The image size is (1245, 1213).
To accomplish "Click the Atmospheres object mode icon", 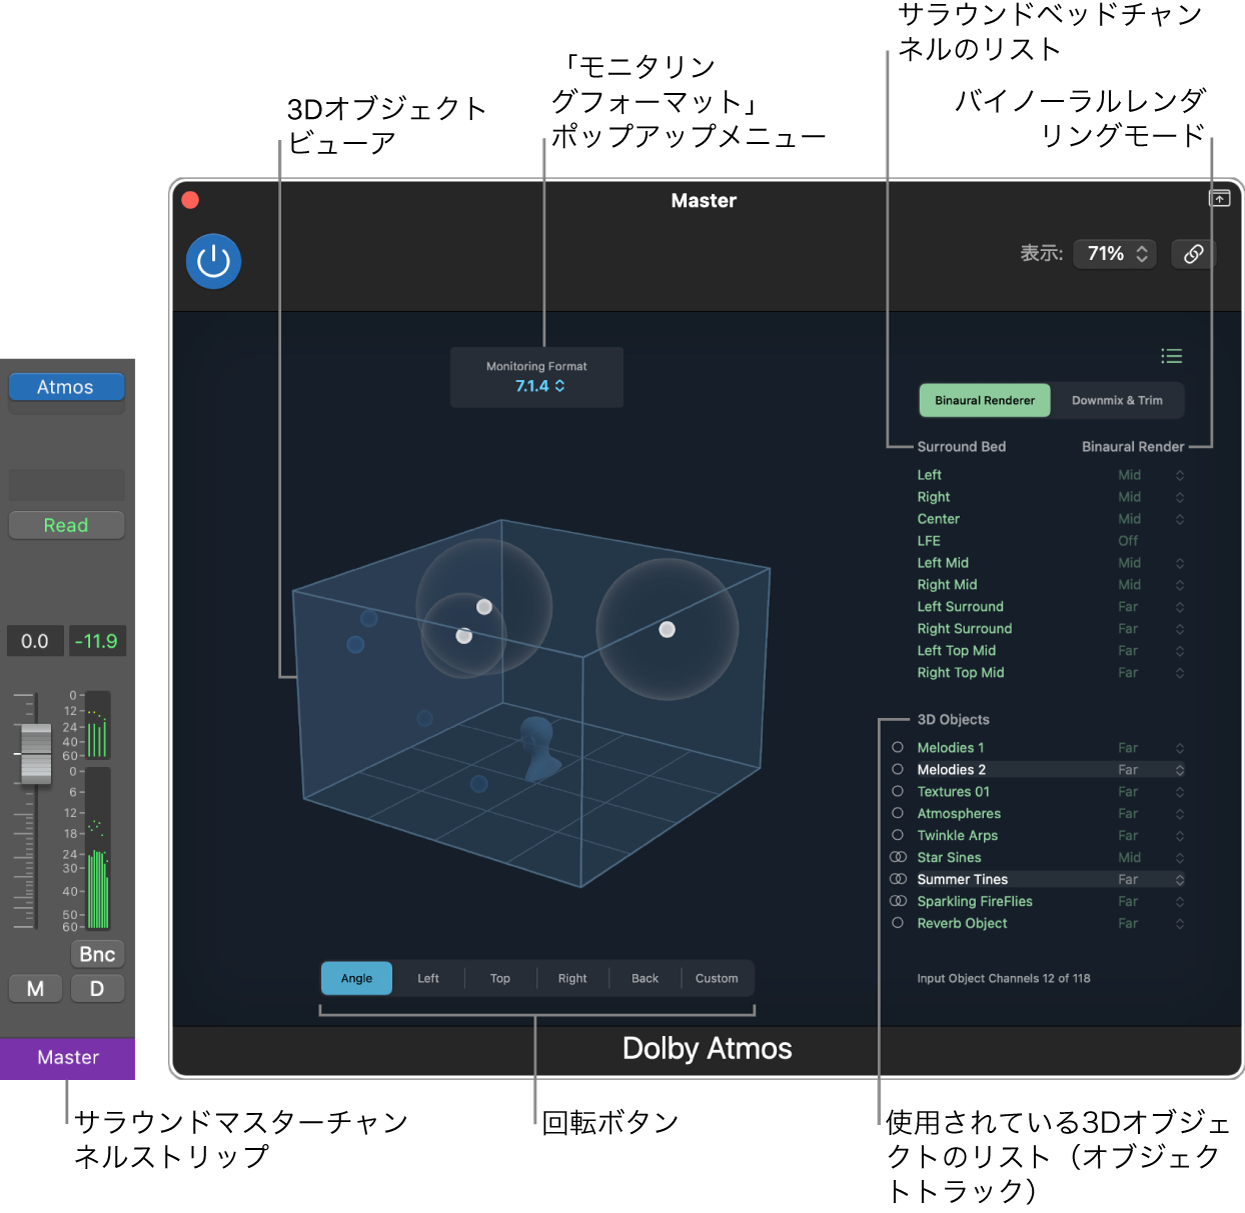I will (x=897, y=813).
